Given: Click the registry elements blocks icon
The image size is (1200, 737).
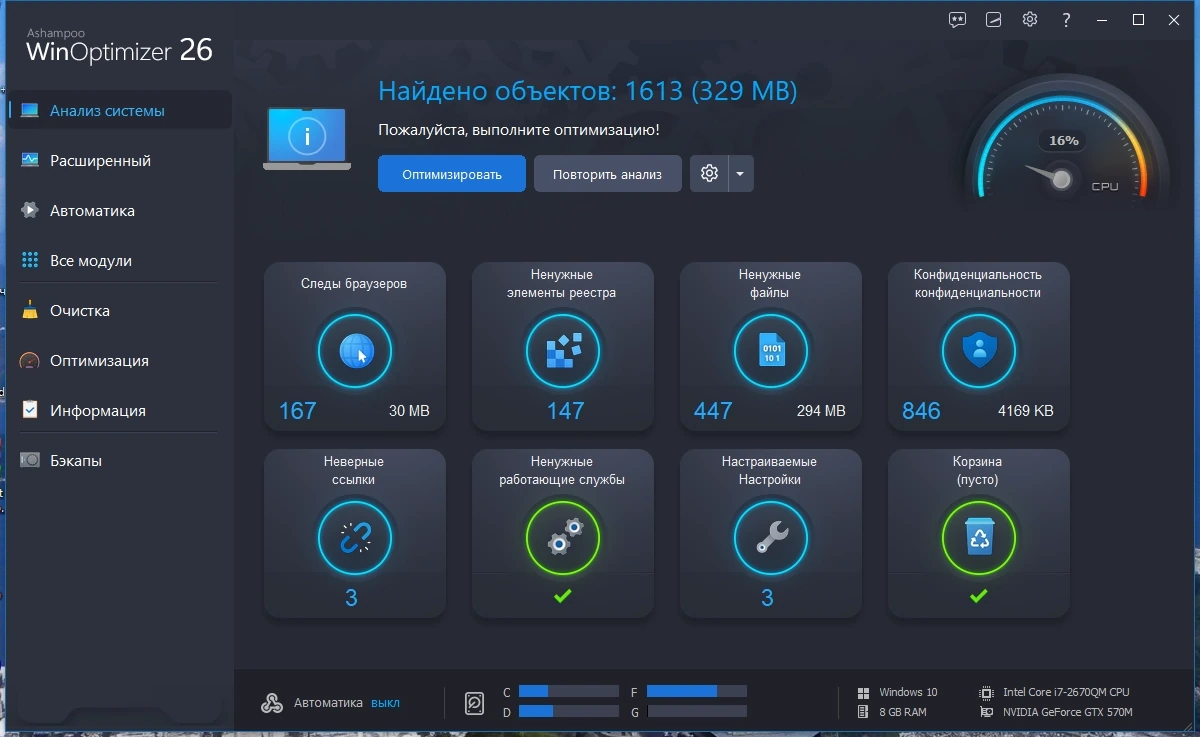Looking at the screenshot, I should 563,352.
